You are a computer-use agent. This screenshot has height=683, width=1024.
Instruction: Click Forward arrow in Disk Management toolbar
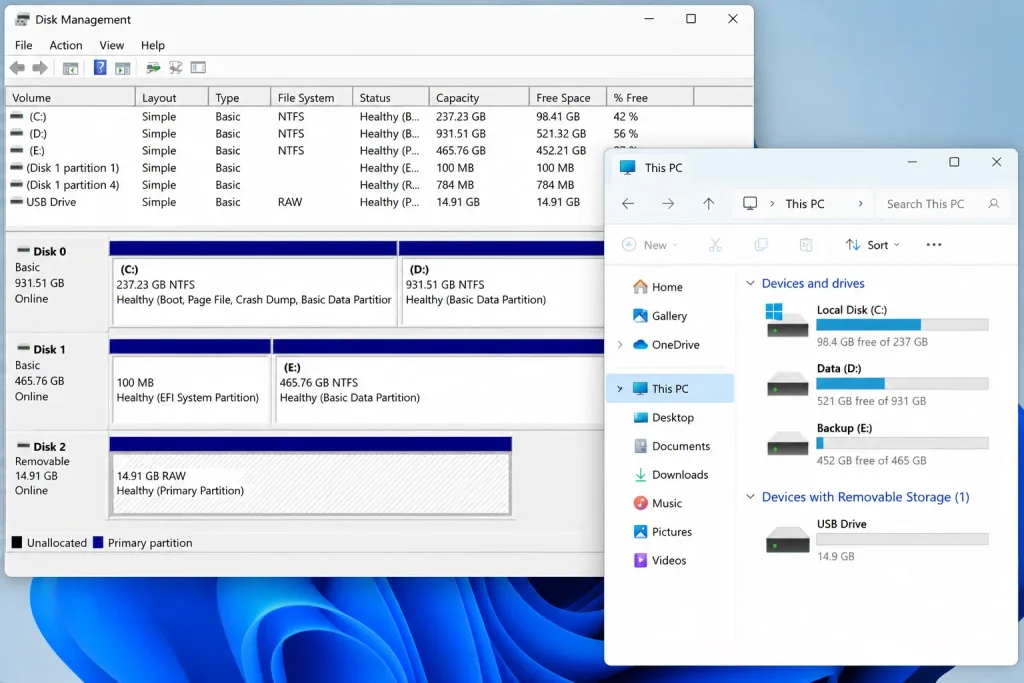coord(40,68)
